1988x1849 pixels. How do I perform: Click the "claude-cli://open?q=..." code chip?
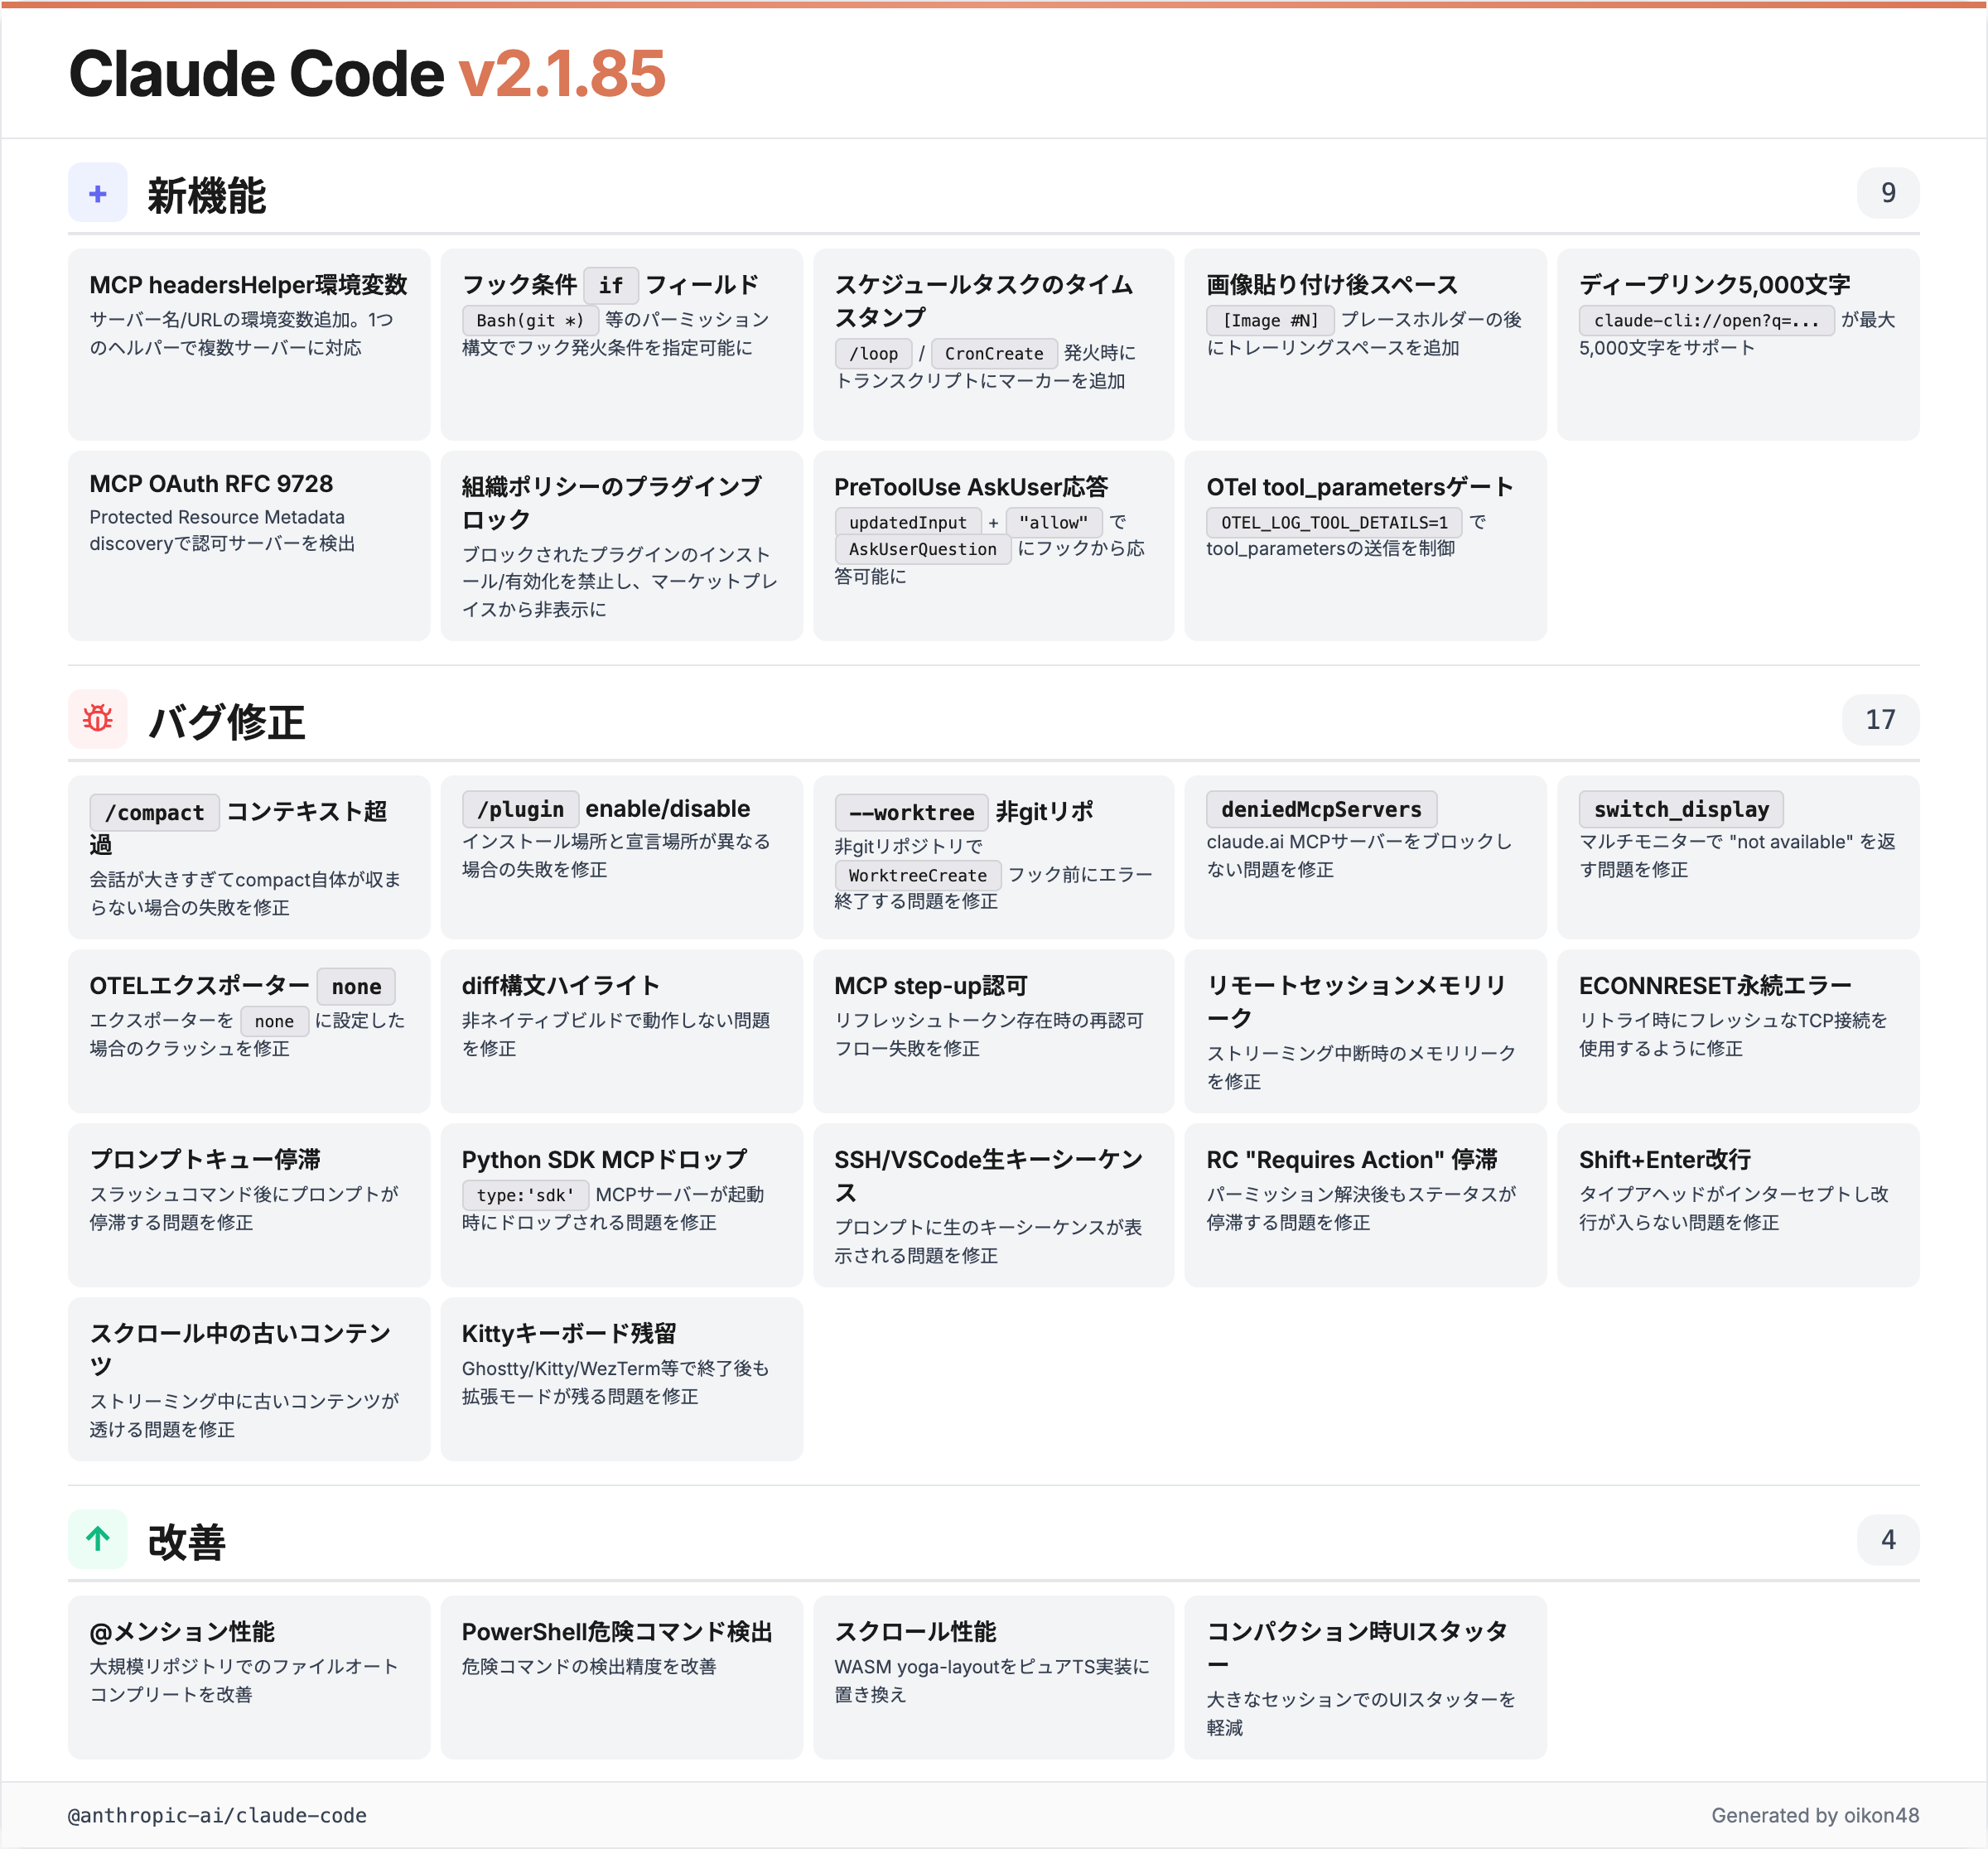point(1706,320)
